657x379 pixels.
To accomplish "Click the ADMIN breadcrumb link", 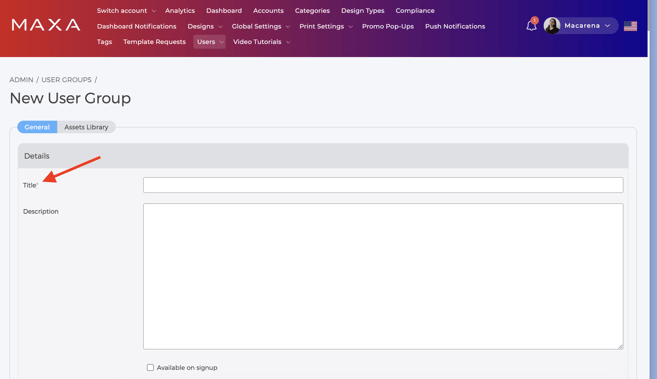I will (x=21, y=80).
